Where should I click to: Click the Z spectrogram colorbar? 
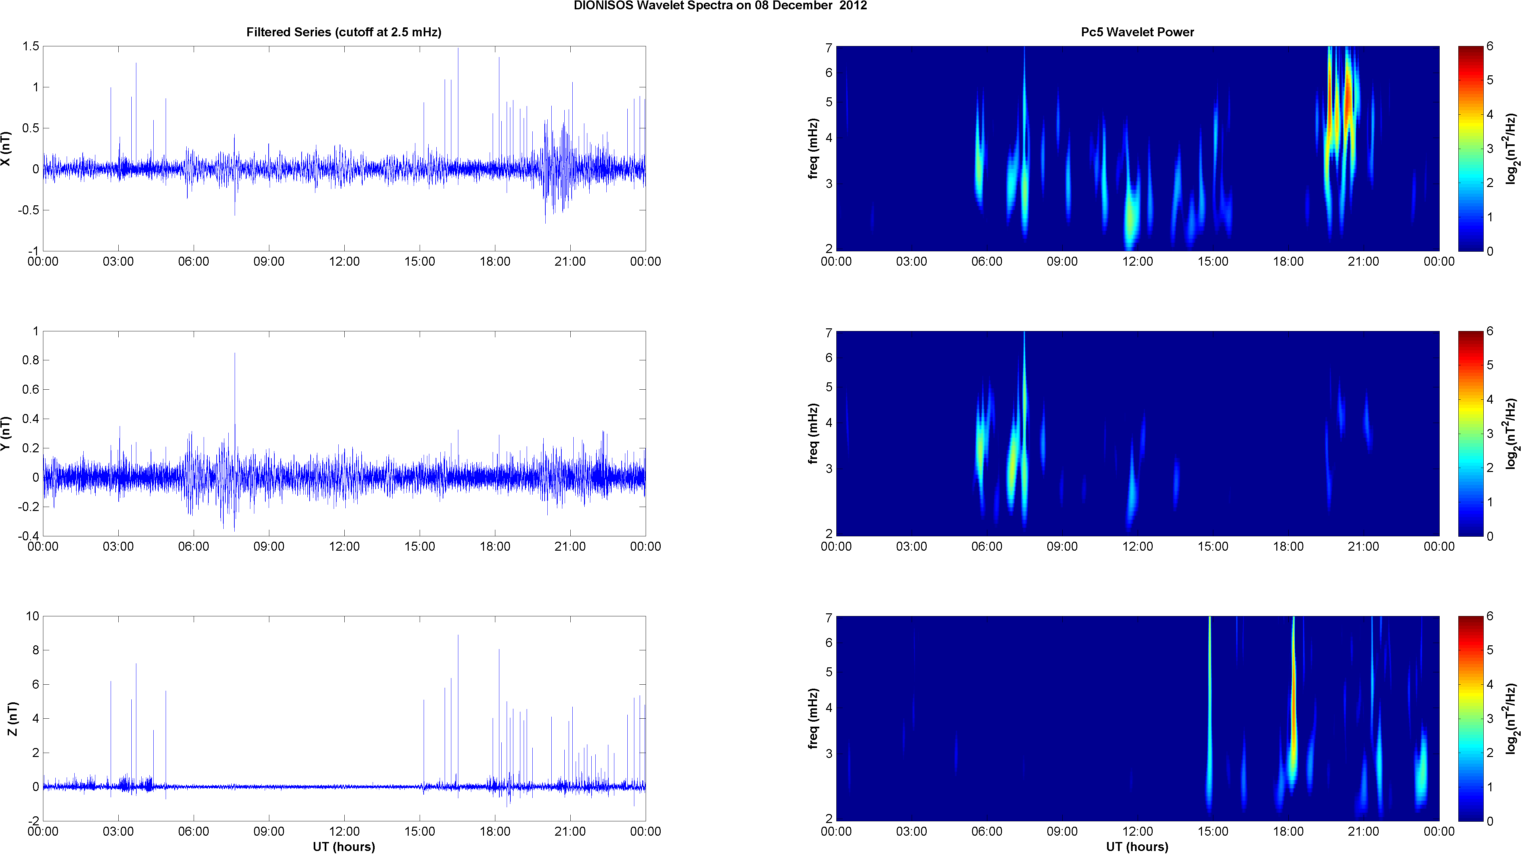pyautogui.click(x=1470, y=718)
